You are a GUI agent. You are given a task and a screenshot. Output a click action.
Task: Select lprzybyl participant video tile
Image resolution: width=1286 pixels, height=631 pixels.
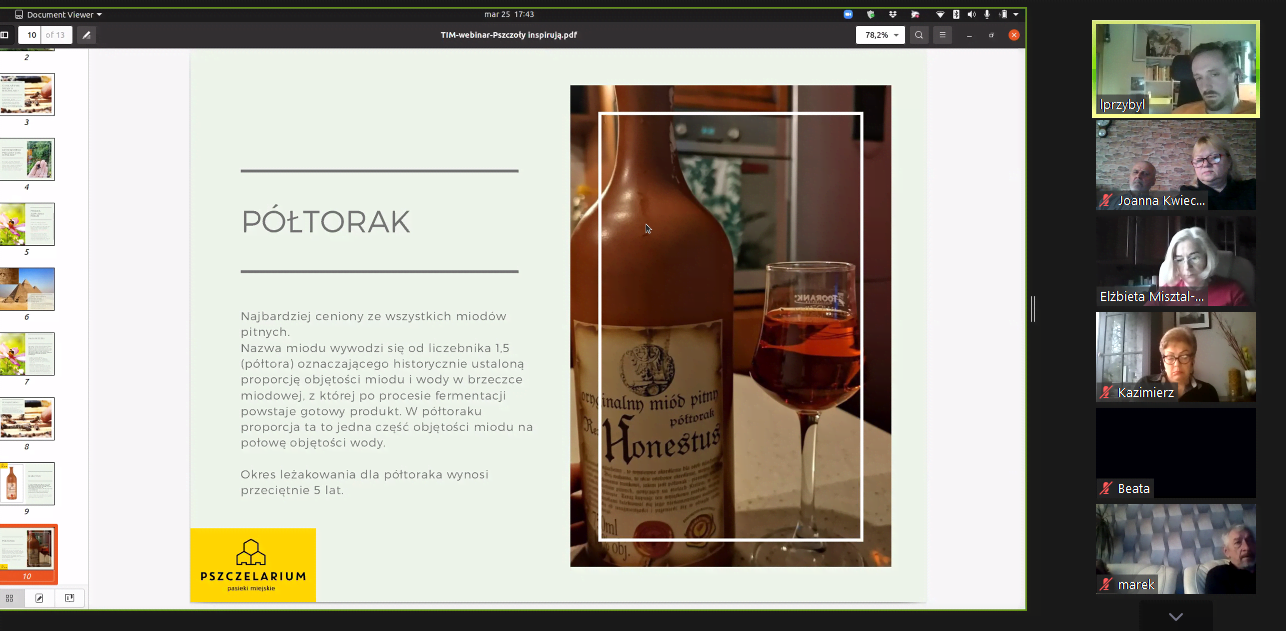[1176, 69]
